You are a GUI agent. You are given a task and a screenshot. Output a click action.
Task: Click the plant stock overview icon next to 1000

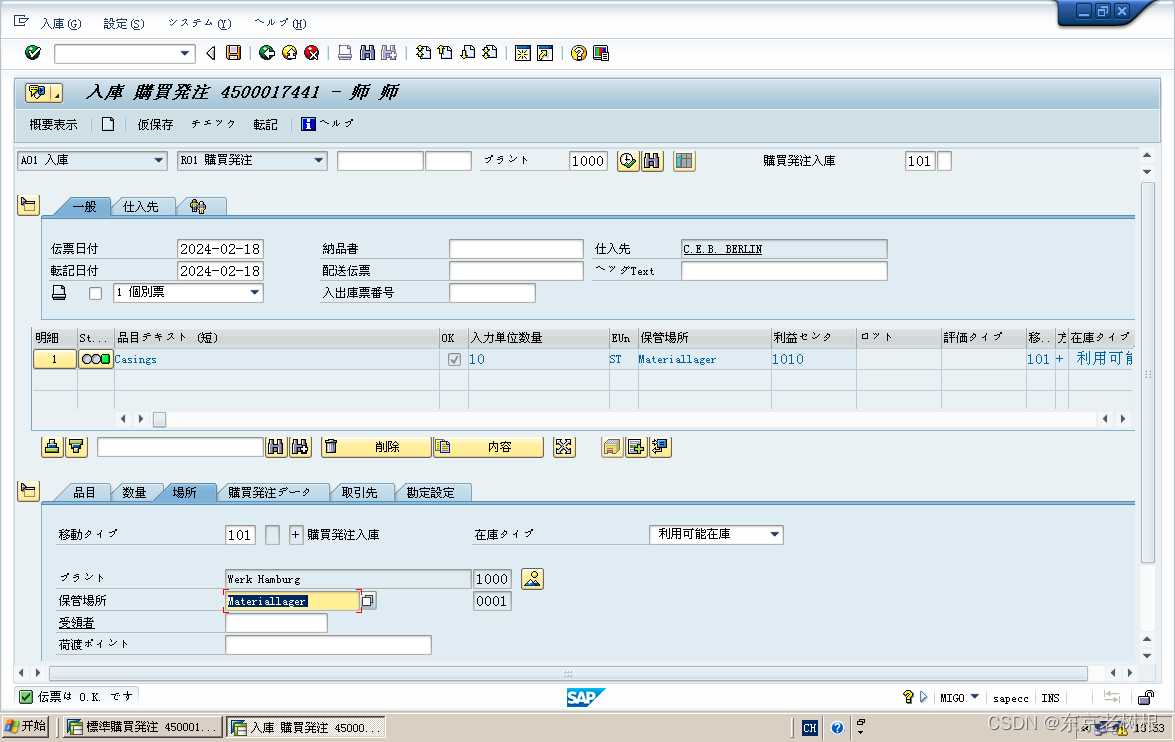click(x=532, y=579)
